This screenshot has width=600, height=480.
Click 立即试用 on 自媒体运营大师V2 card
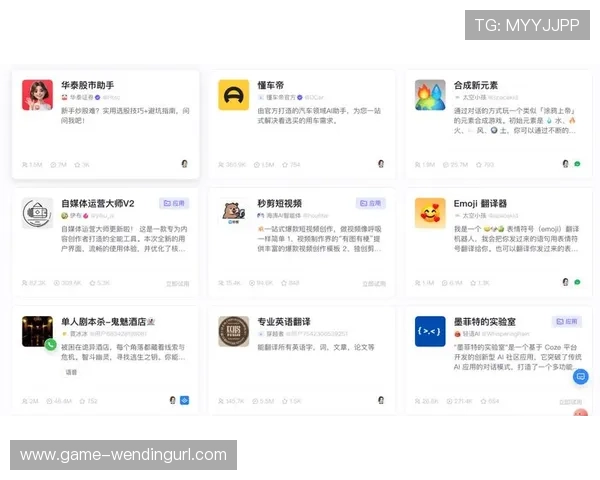click(177, 284)
